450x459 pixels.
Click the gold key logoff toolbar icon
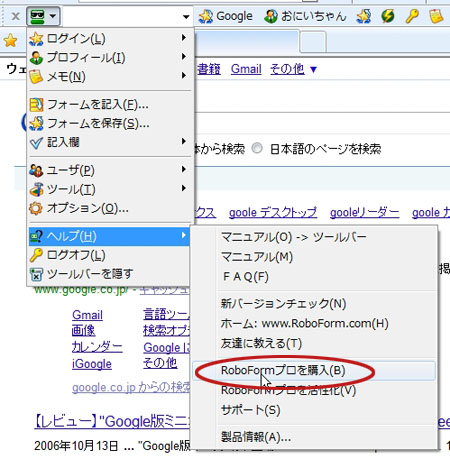[412, 16]
